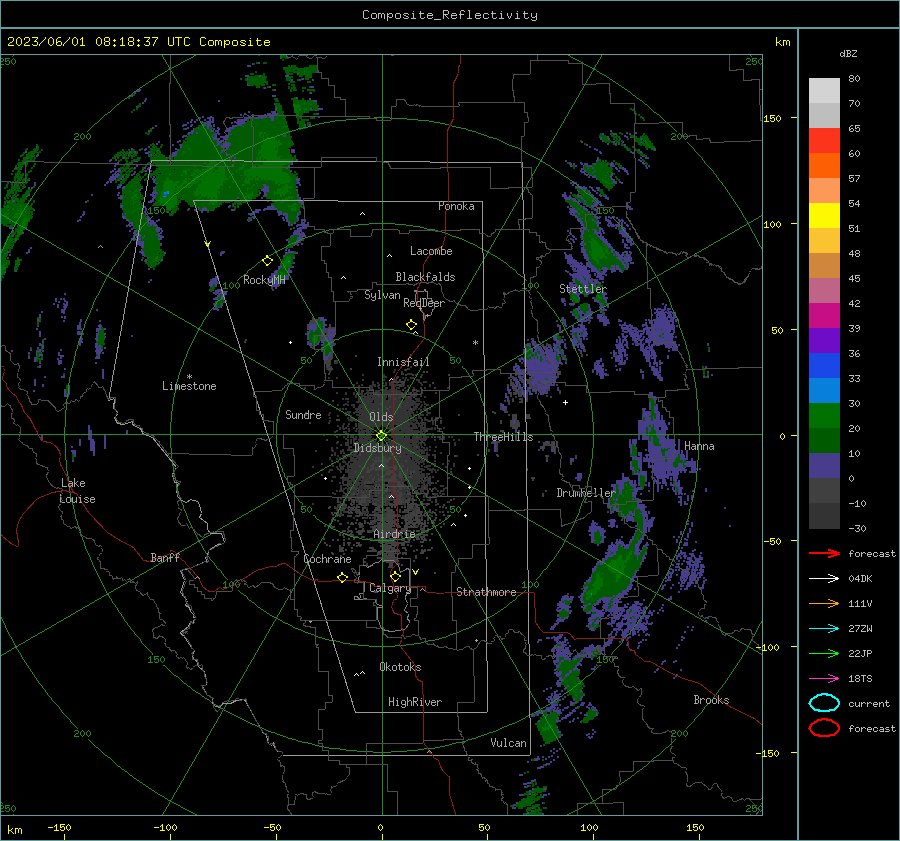Click the dBZ legend heading
This screenshot has width=900, height=841.
point(848,53)
